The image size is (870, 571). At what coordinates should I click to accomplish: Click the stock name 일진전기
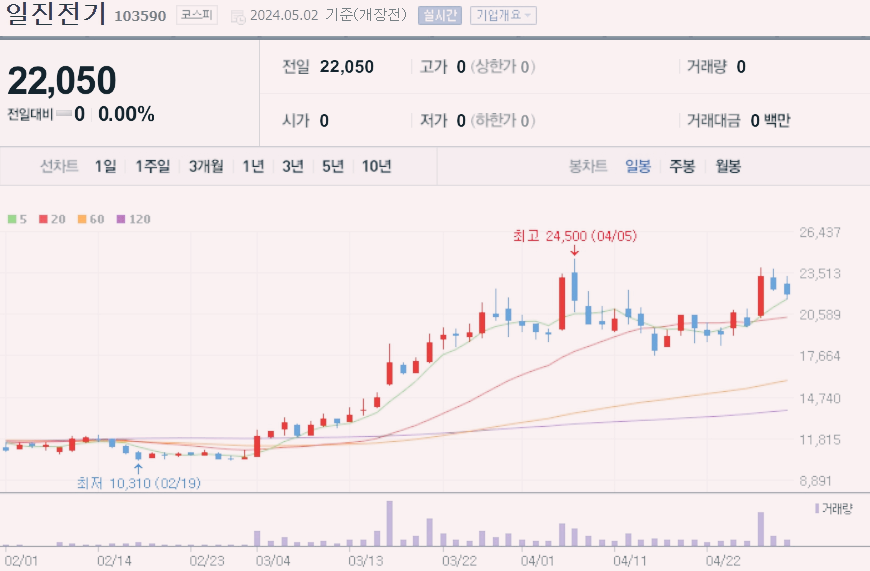click(55, 14)
